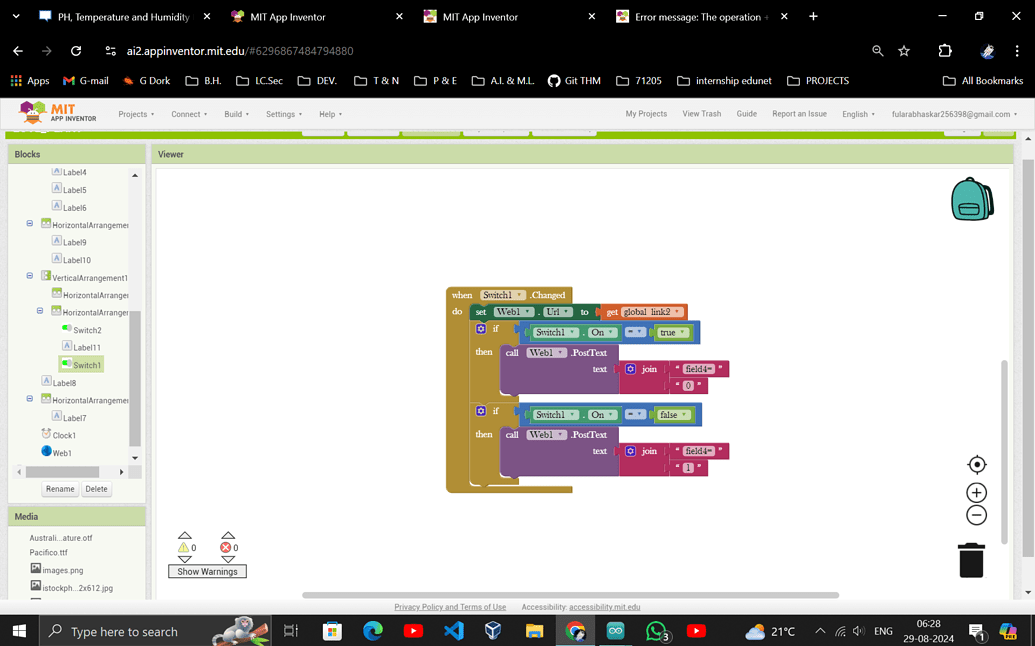Click the browser address bar
Screen dimensions: 1035x646
[300, 49]
